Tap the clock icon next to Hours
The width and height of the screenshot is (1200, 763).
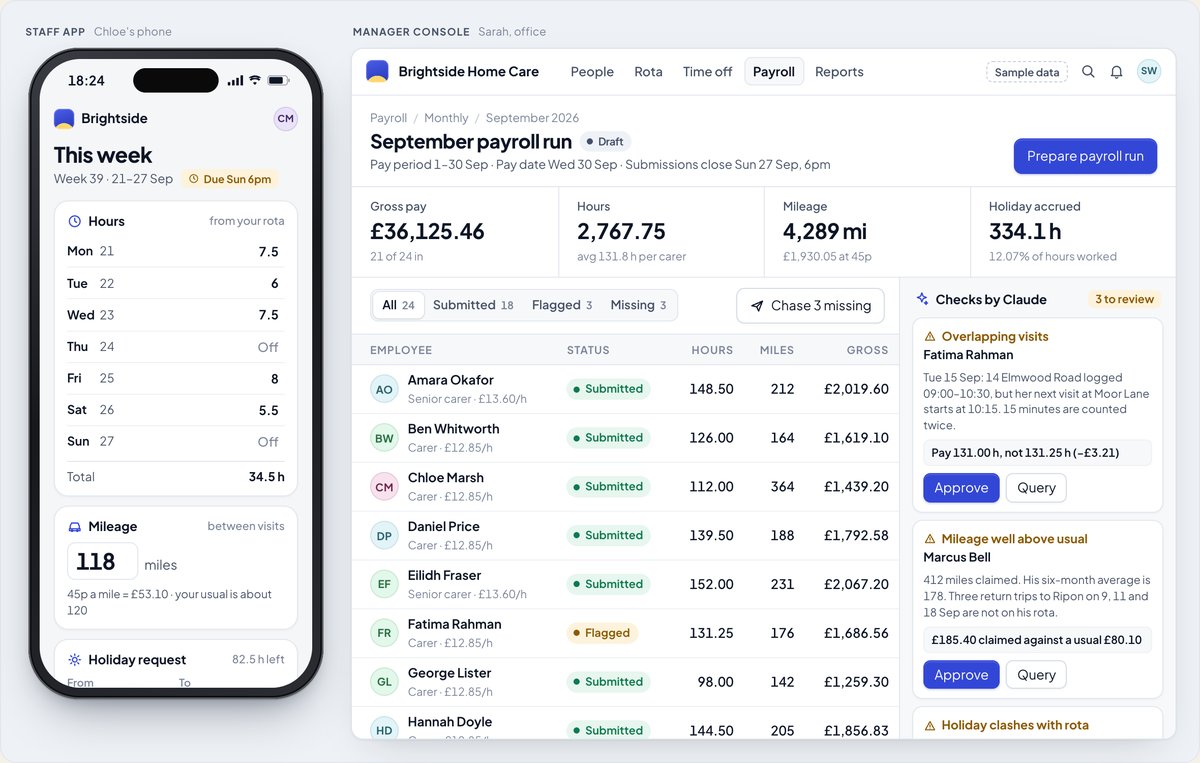[75, 221]
